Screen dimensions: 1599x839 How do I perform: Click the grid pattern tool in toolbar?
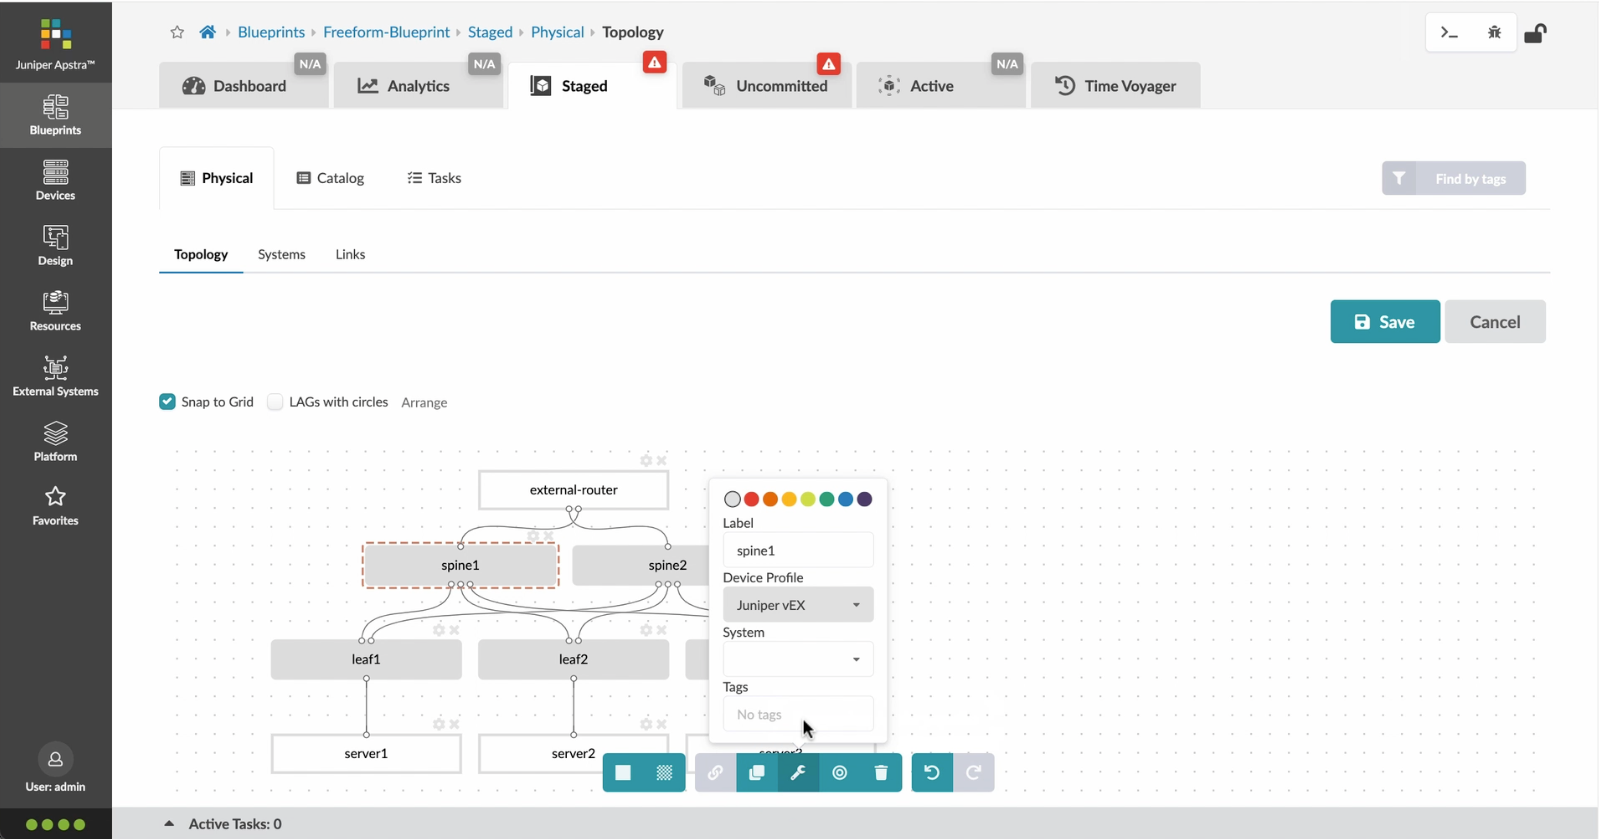664,772
